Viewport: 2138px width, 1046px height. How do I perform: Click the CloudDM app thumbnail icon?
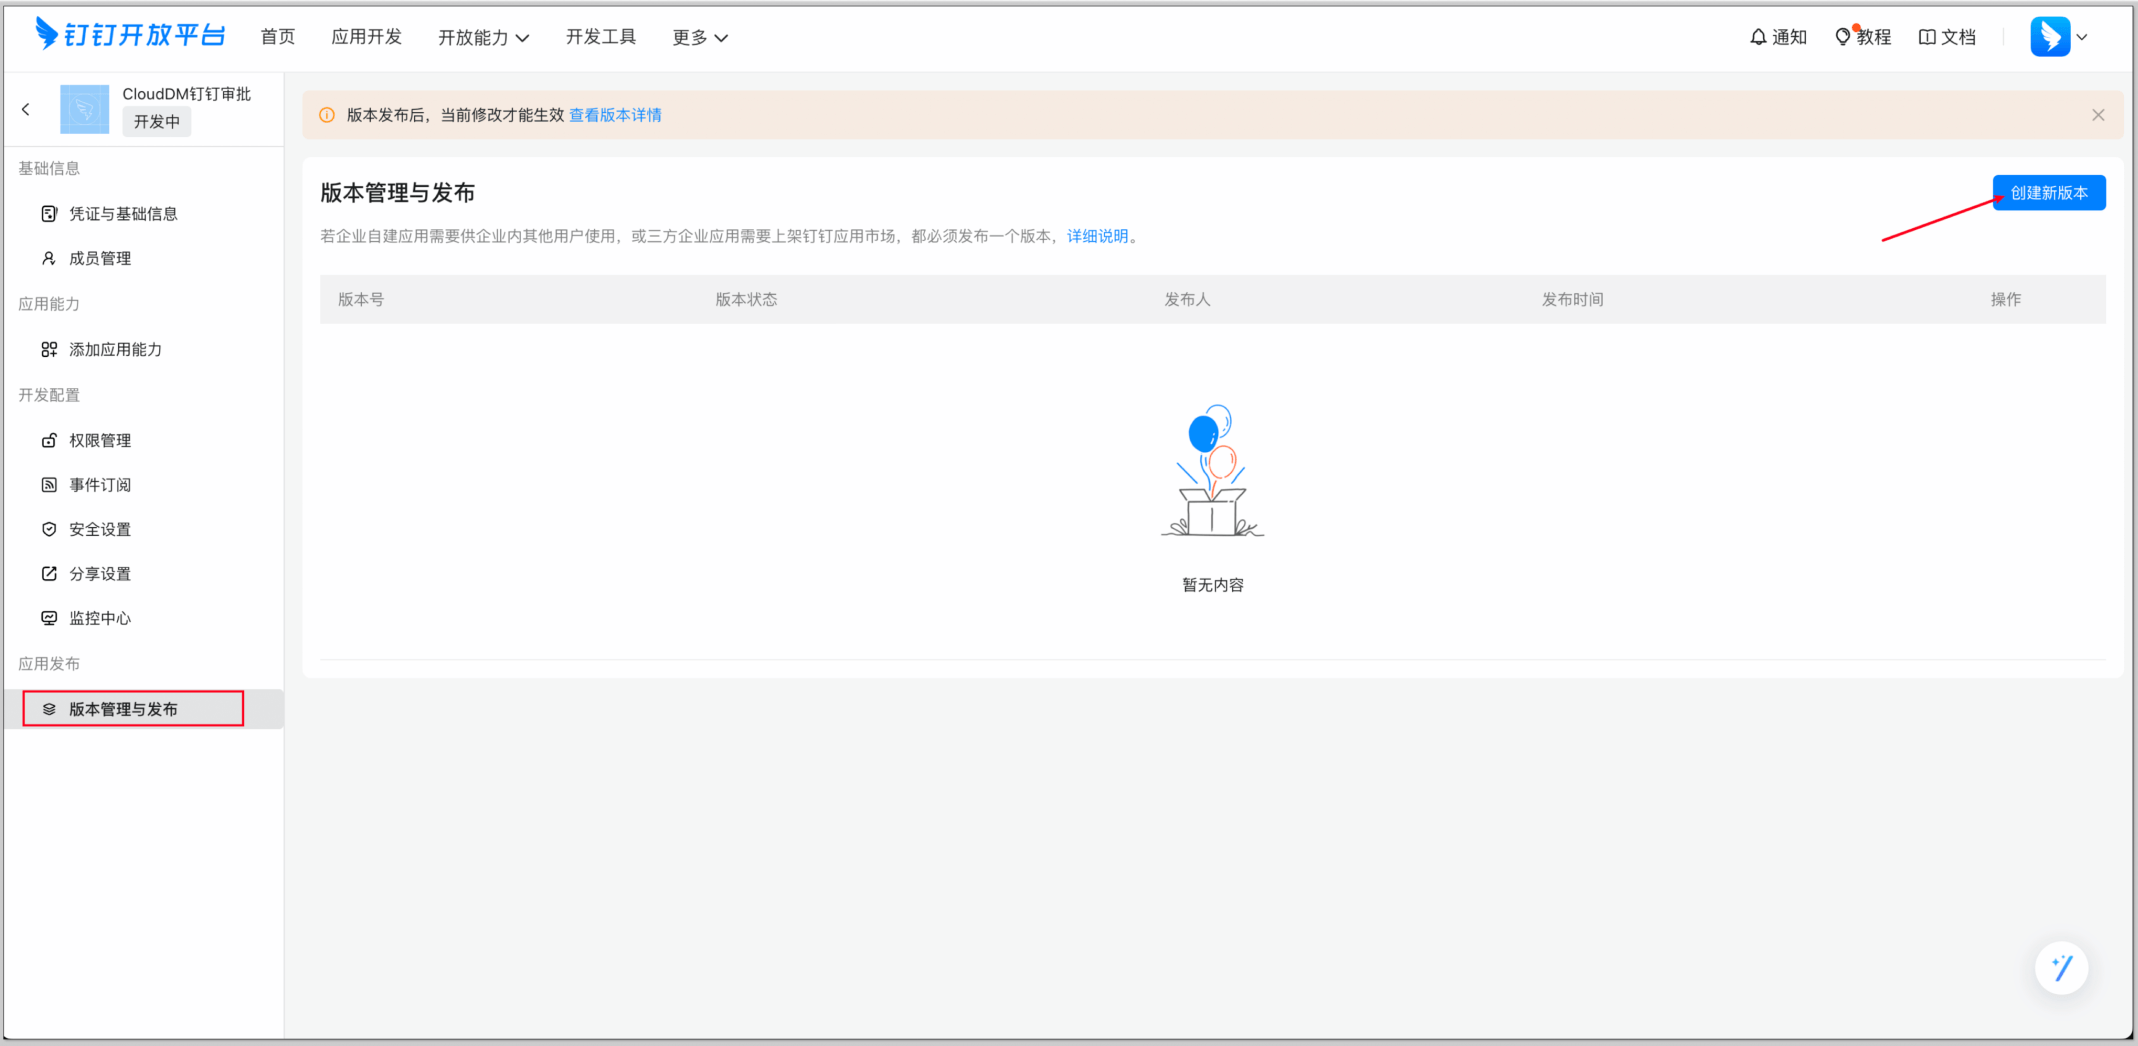tap(85, 109)
